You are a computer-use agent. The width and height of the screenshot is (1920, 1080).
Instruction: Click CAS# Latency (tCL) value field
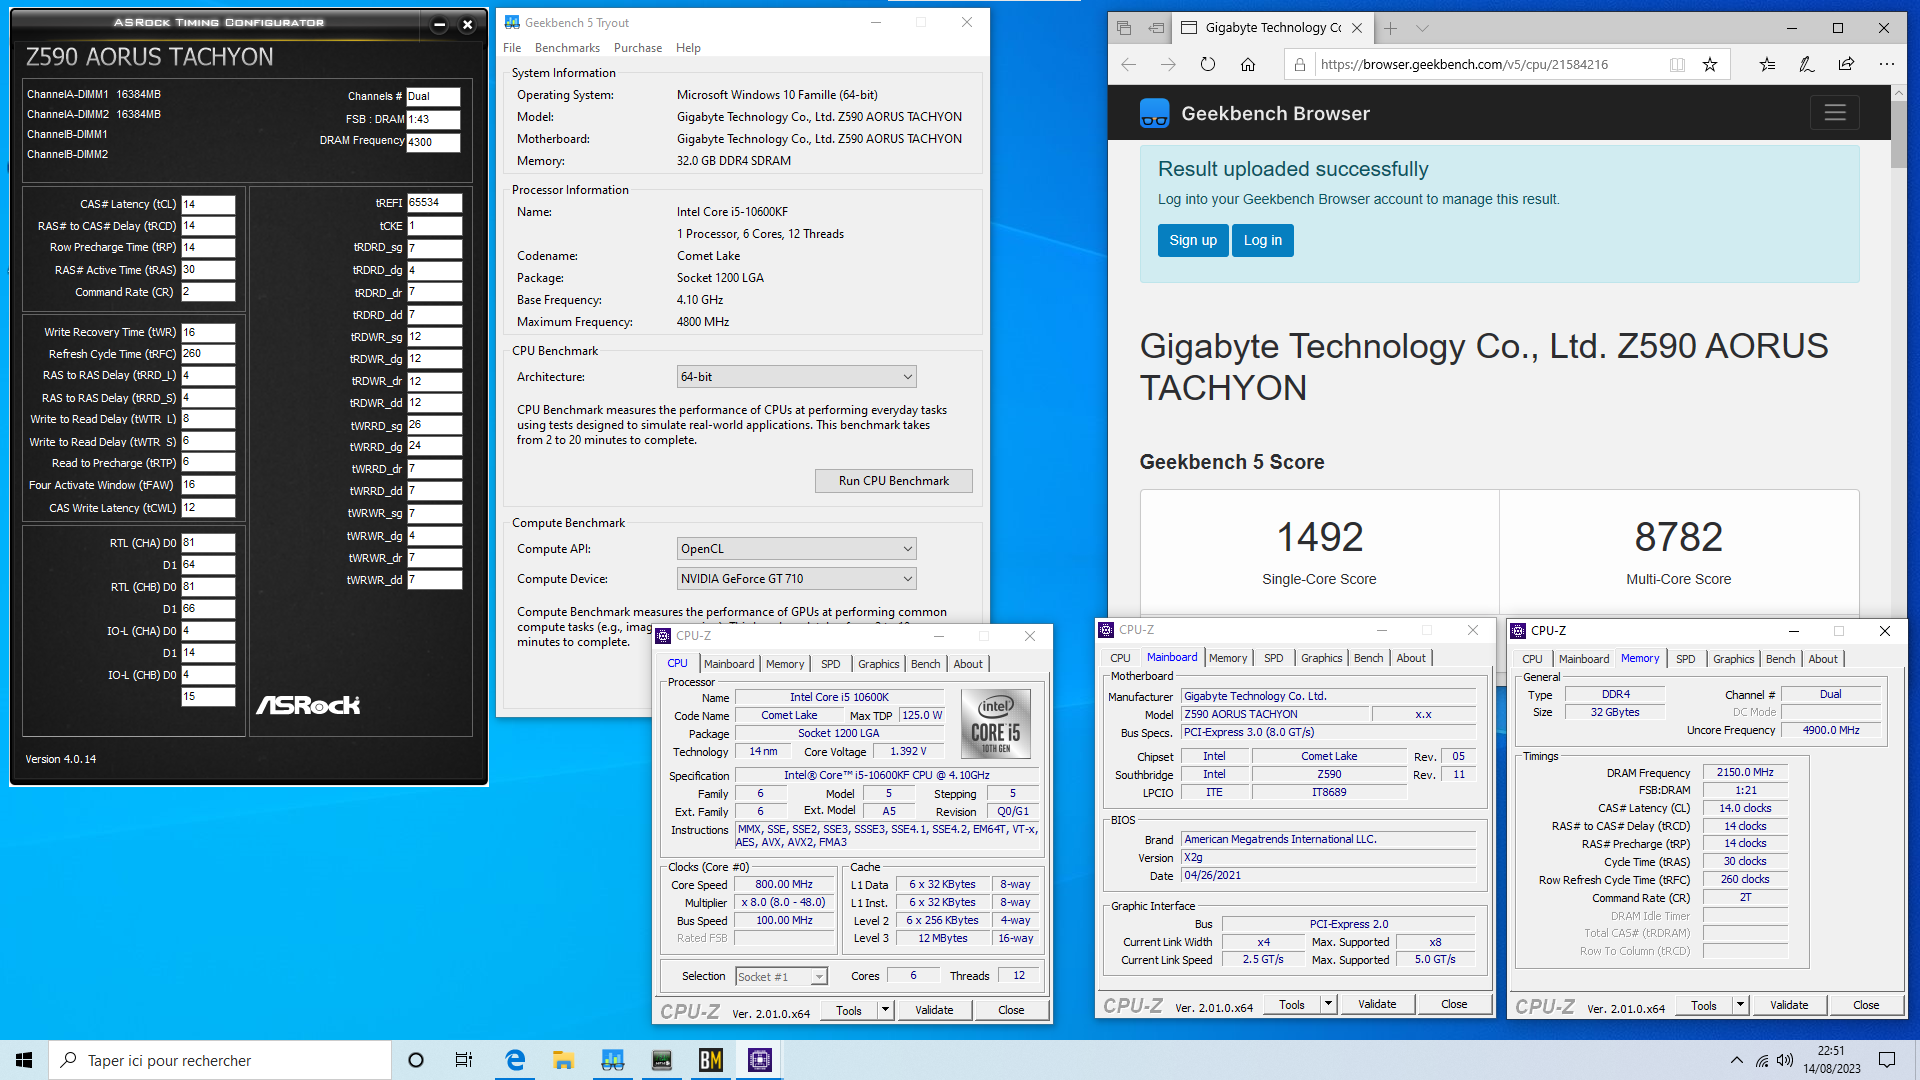click(208, 204)
